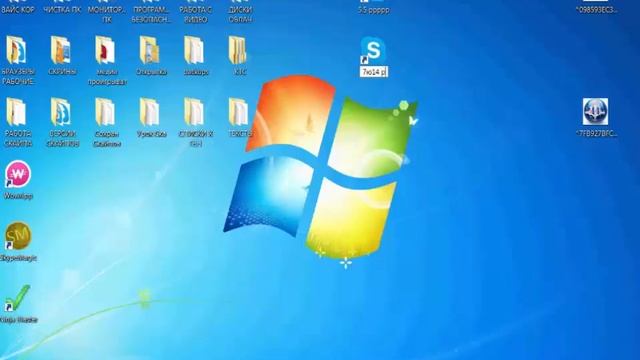640x360 pixels.
Task: Select the ВЕРСИИ СКАЙПОВ folder
Action: [x=61, y=112]
